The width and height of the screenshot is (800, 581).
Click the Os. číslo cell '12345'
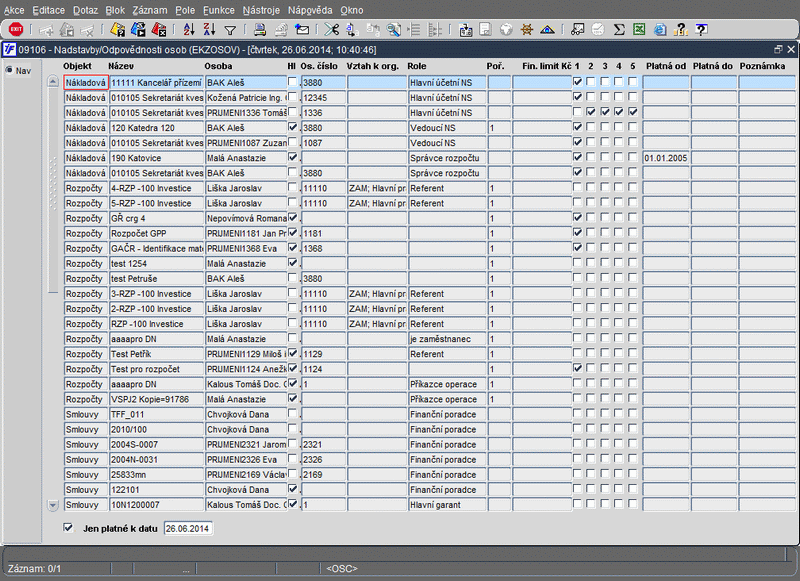coord(323,98)
